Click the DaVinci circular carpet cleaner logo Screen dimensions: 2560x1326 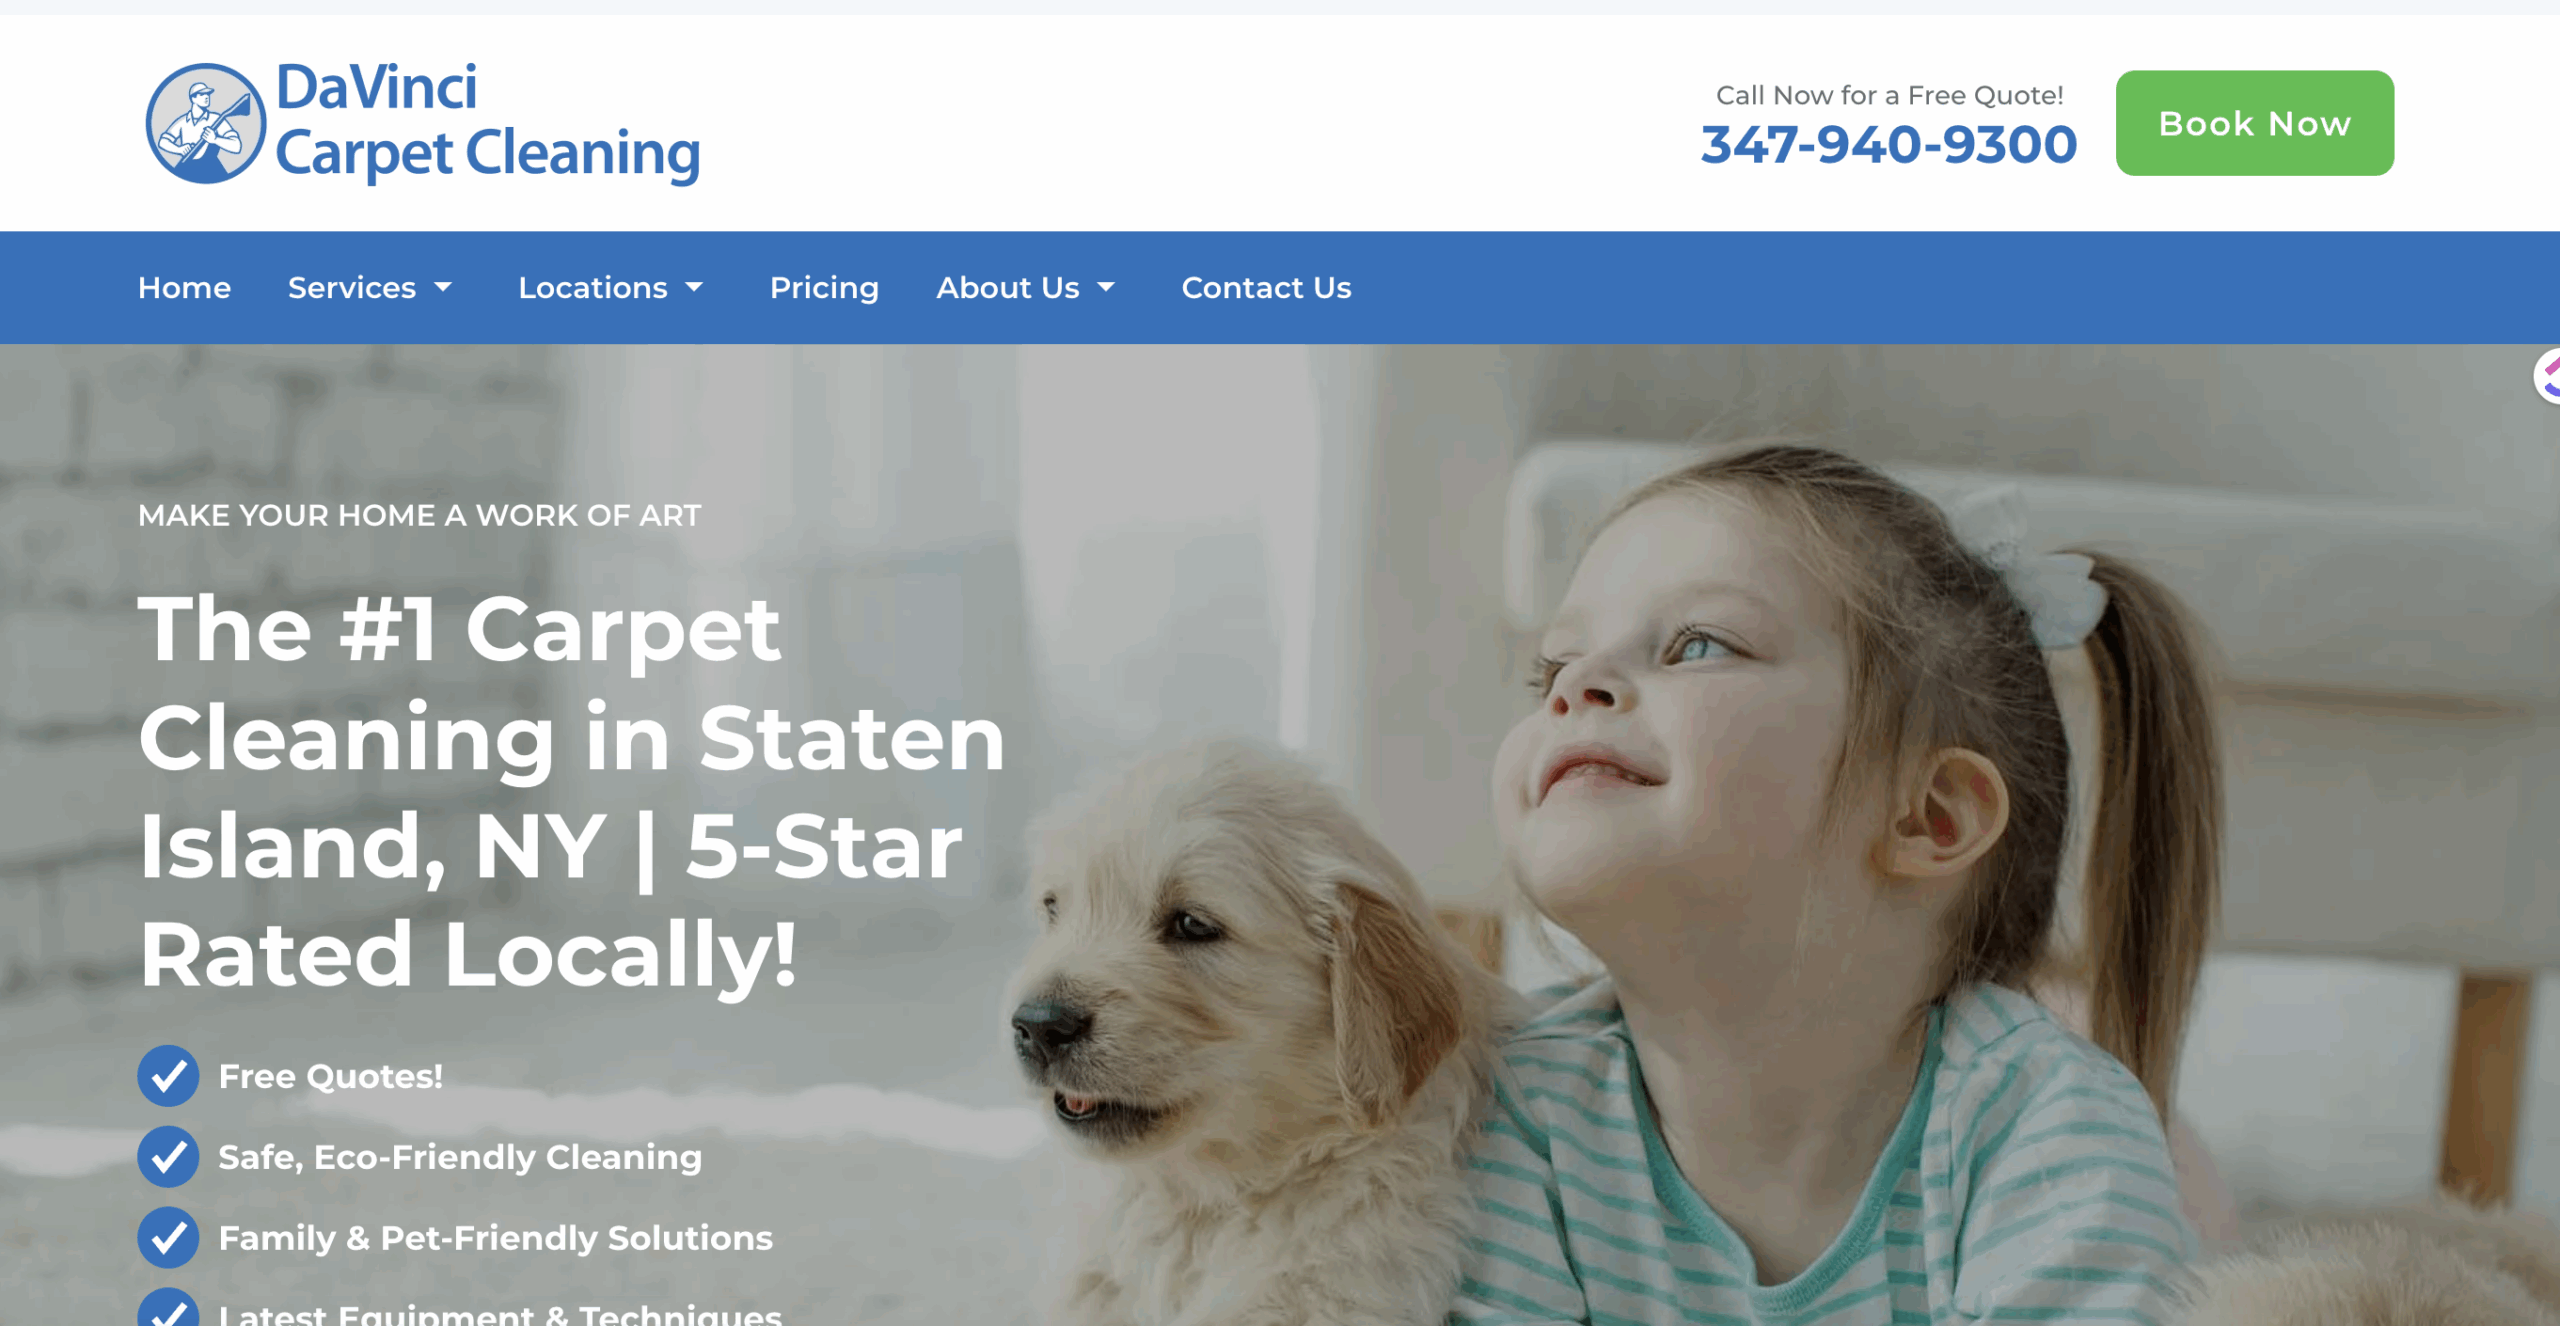point(206,123)
